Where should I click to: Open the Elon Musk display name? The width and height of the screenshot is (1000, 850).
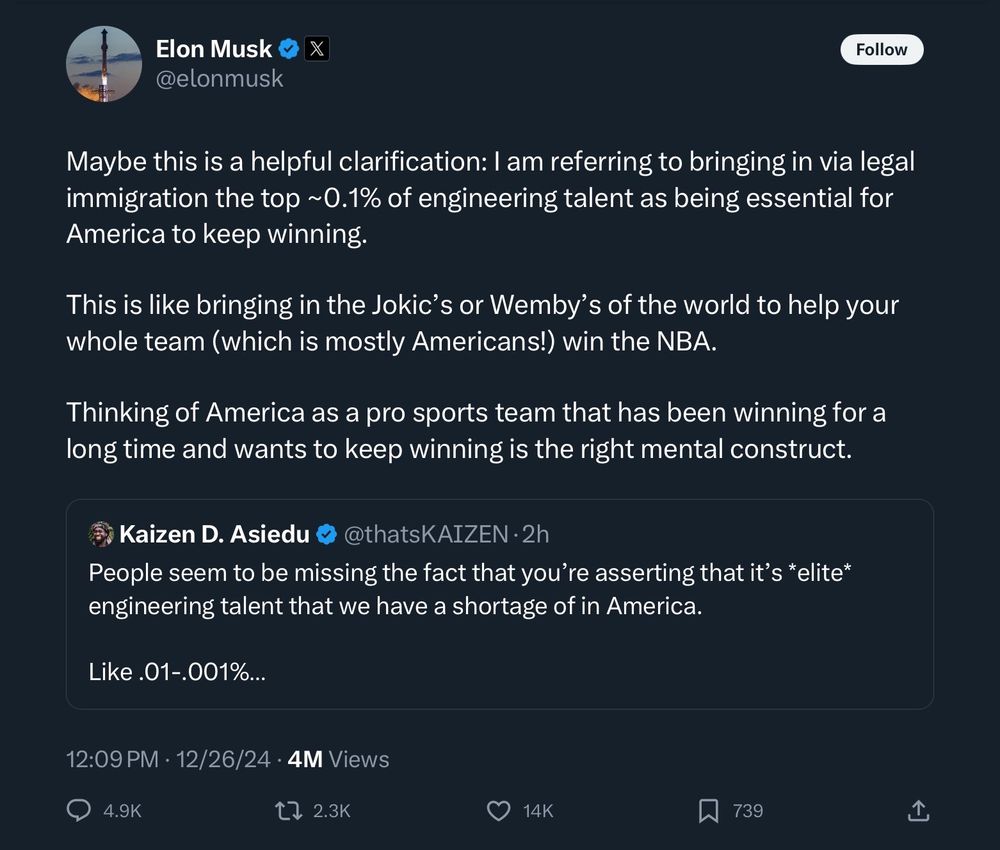[214, 48]
